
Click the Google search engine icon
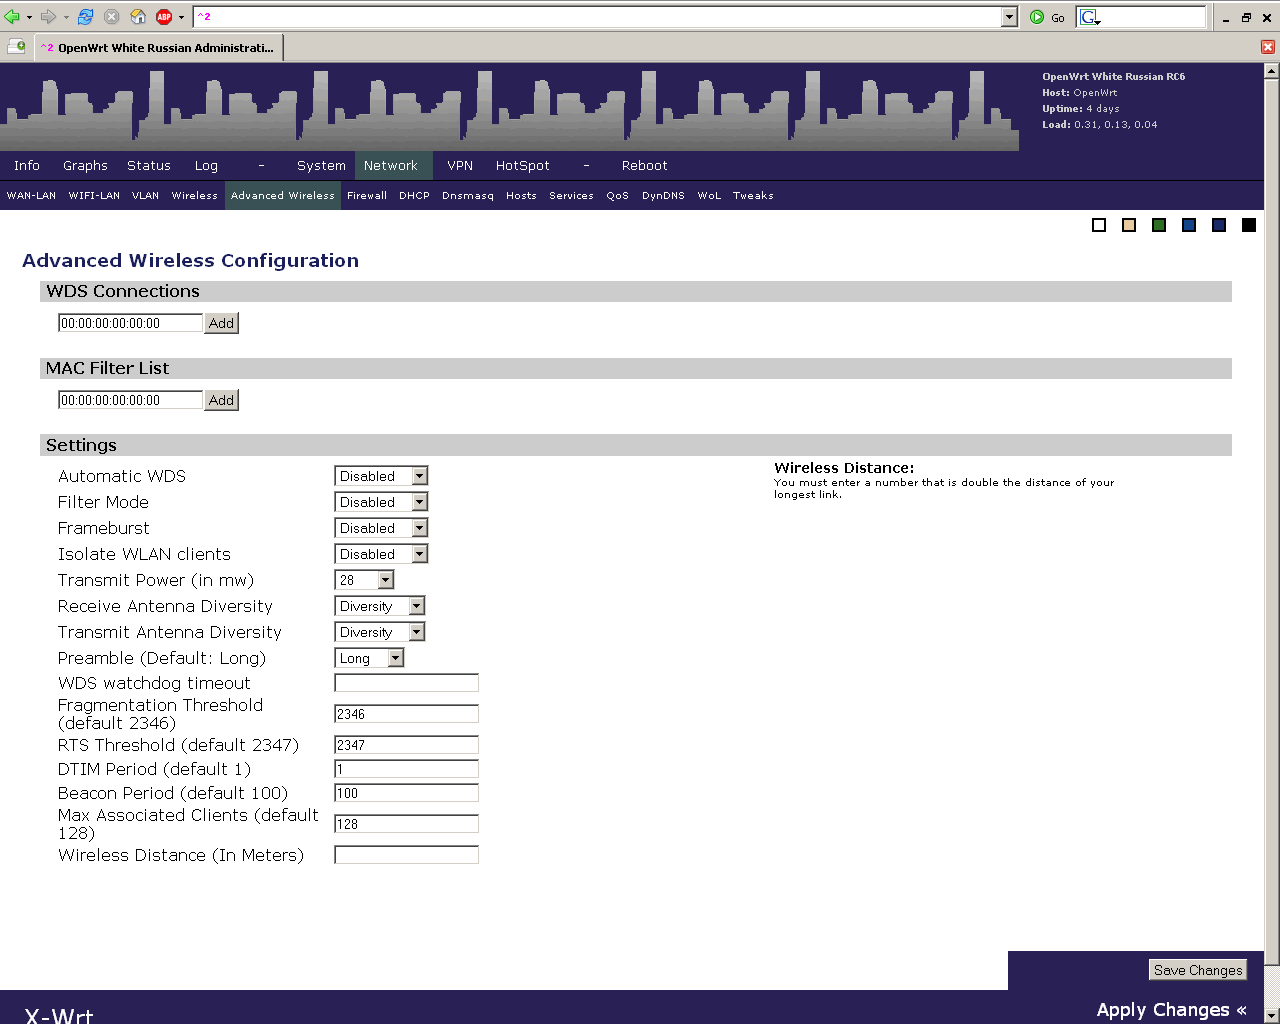(x=1089, y=17)
